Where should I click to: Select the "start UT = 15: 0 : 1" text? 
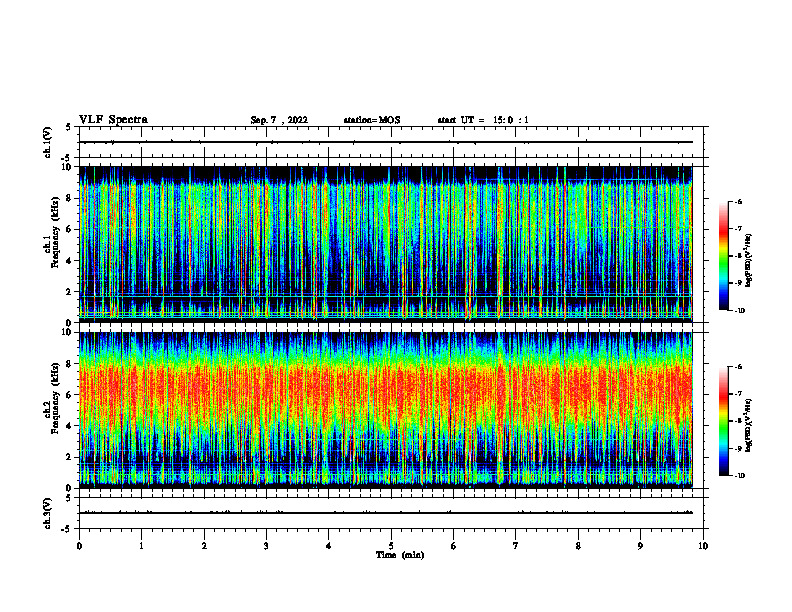pos(483,120)
